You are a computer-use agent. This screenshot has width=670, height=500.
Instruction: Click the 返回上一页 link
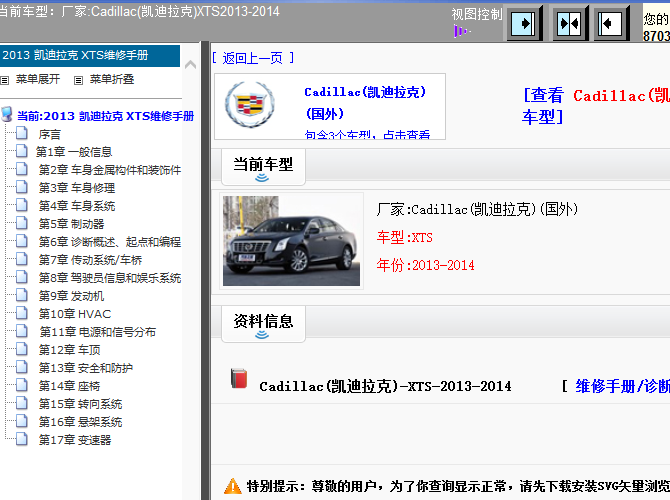[x=253, y=58]
